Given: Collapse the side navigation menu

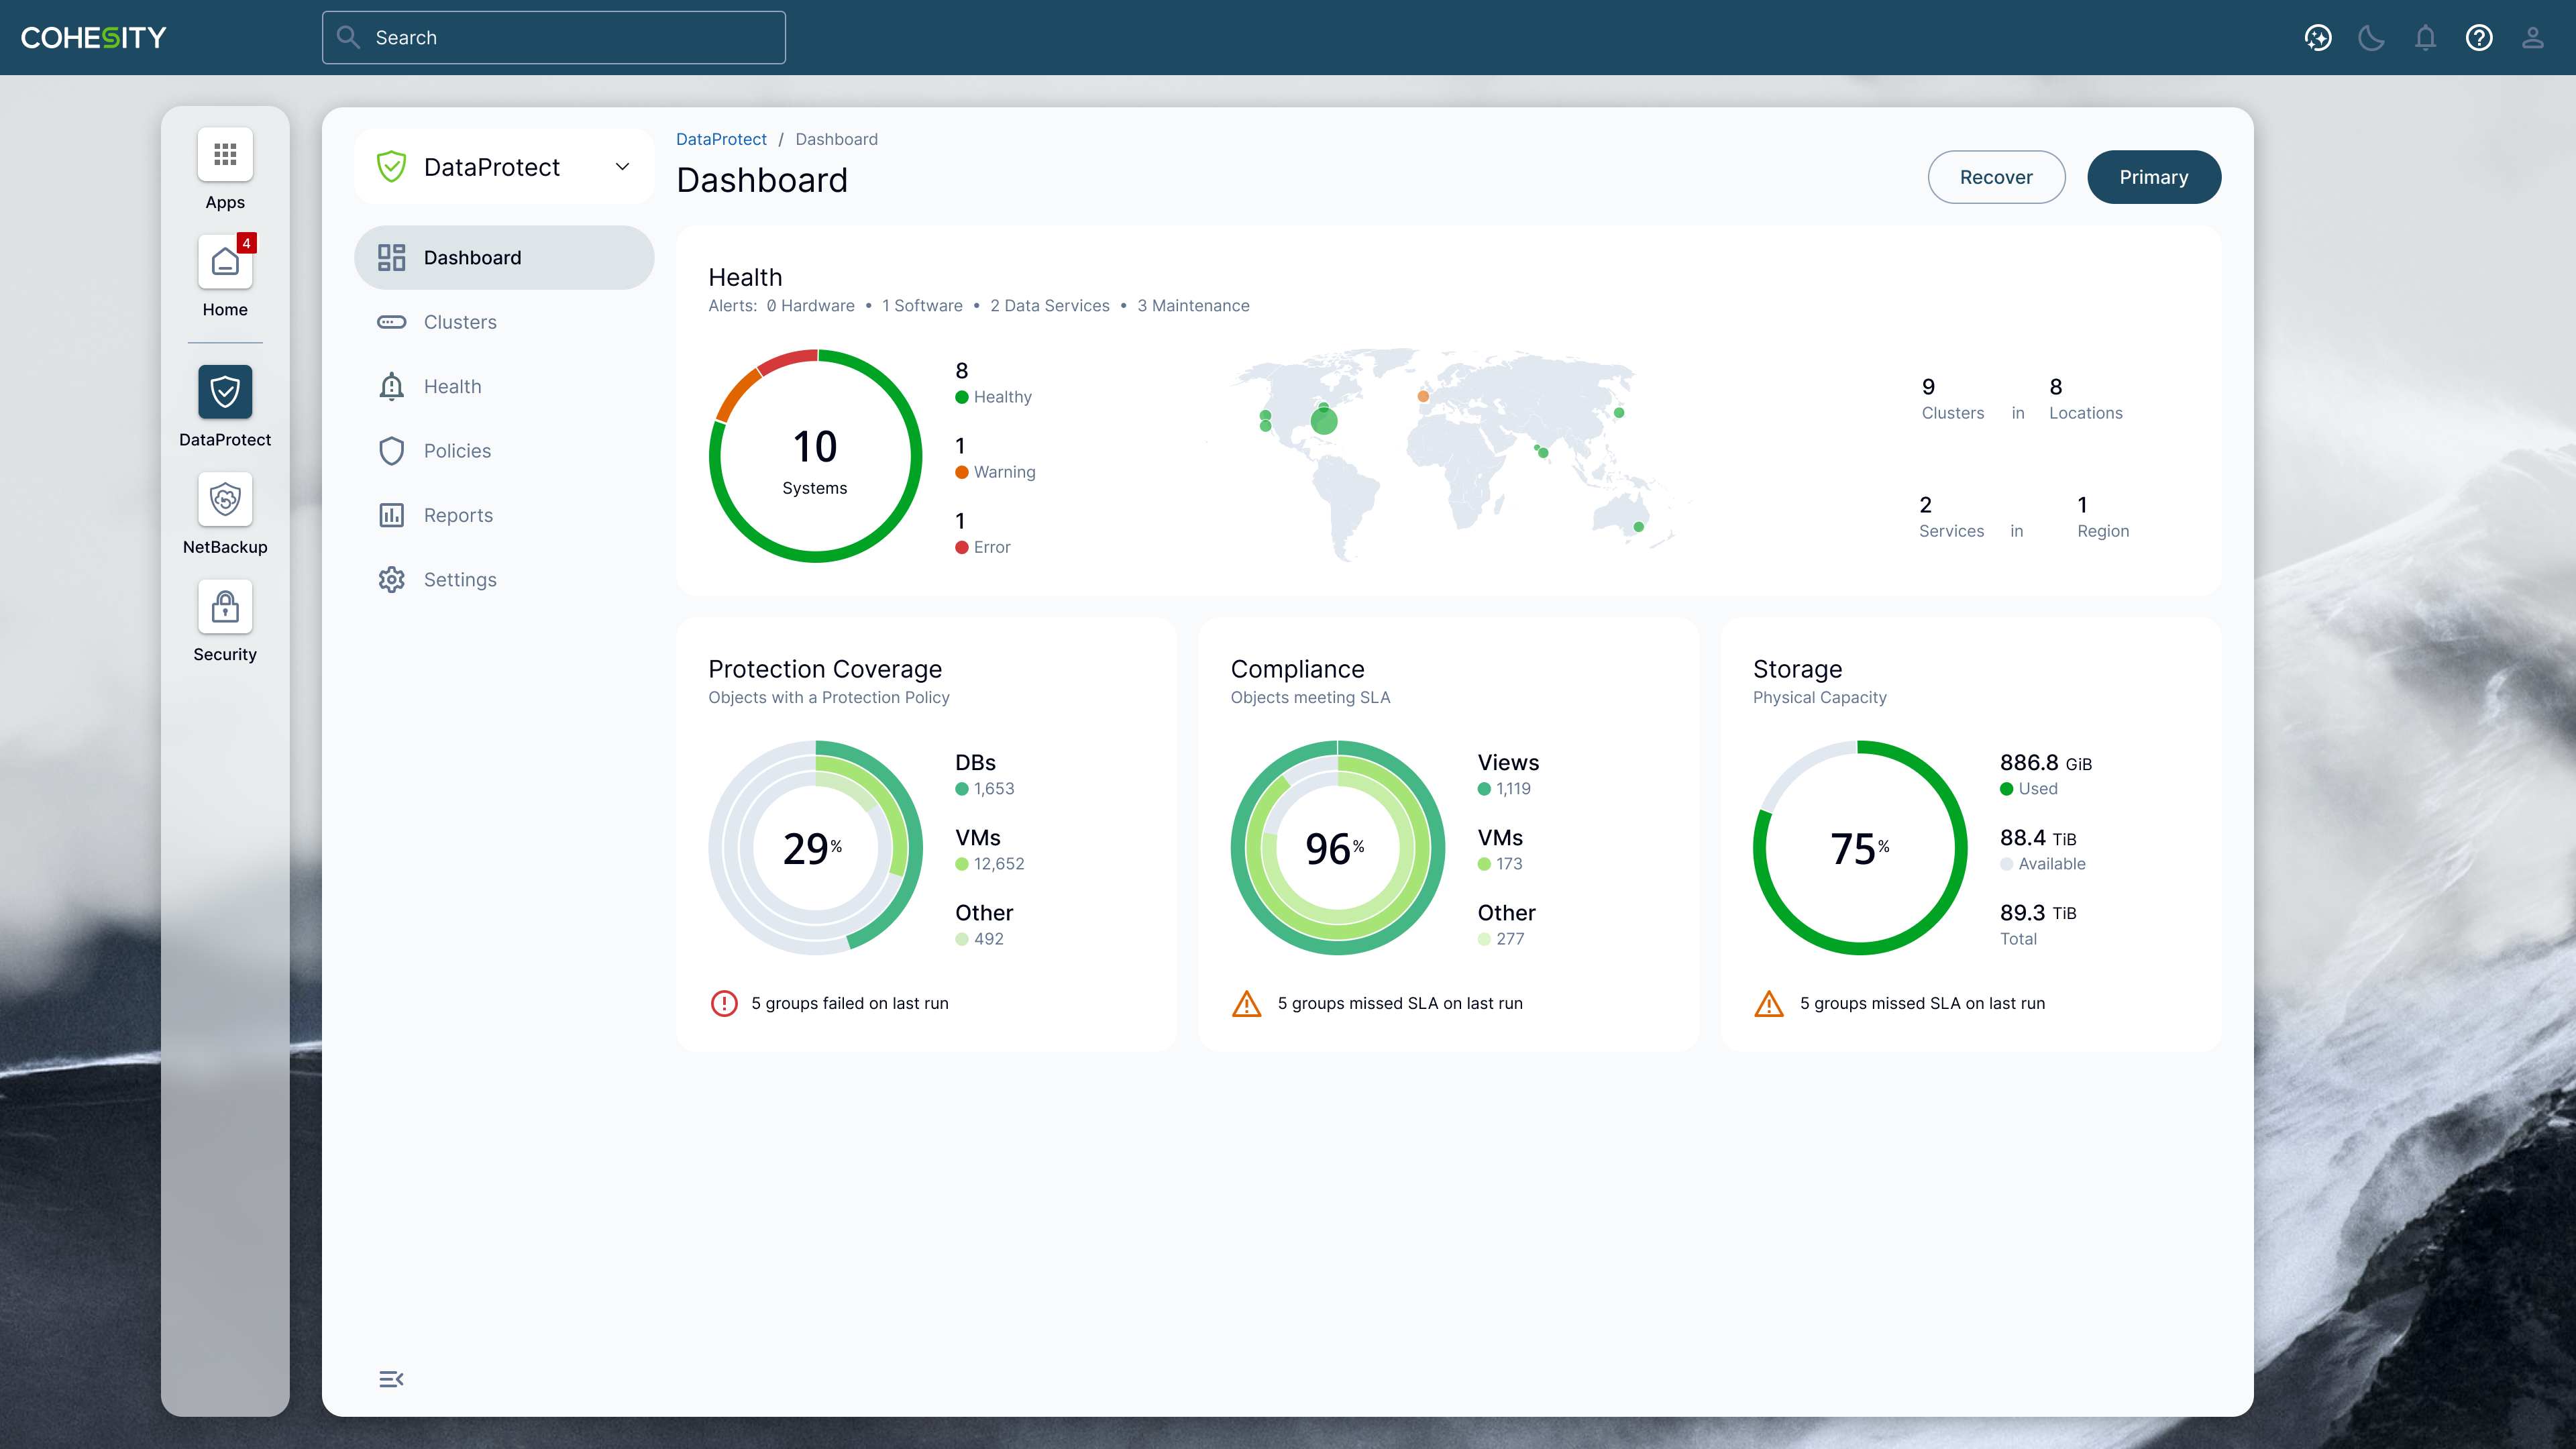Looking at the screenshot, I should click(391, 1379).
